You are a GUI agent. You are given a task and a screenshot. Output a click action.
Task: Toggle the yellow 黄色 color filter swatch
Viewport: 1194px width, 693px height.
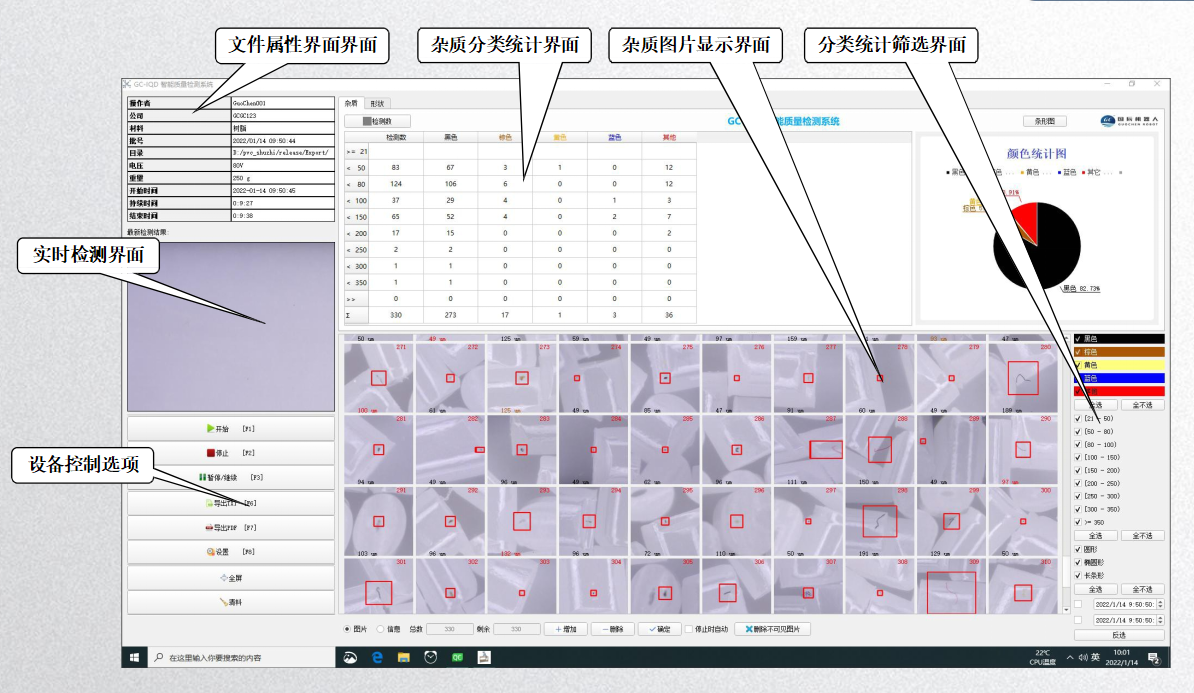pos(1118,365)
